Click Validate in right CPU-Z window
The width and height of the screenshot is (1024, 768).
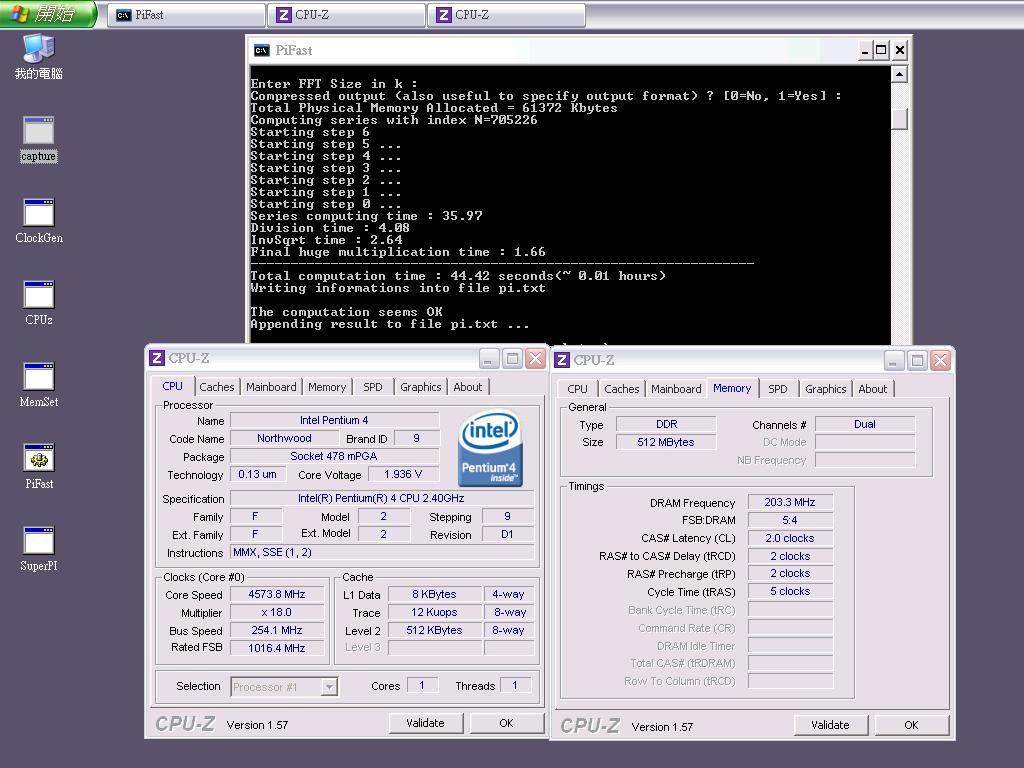pos(830,725)
